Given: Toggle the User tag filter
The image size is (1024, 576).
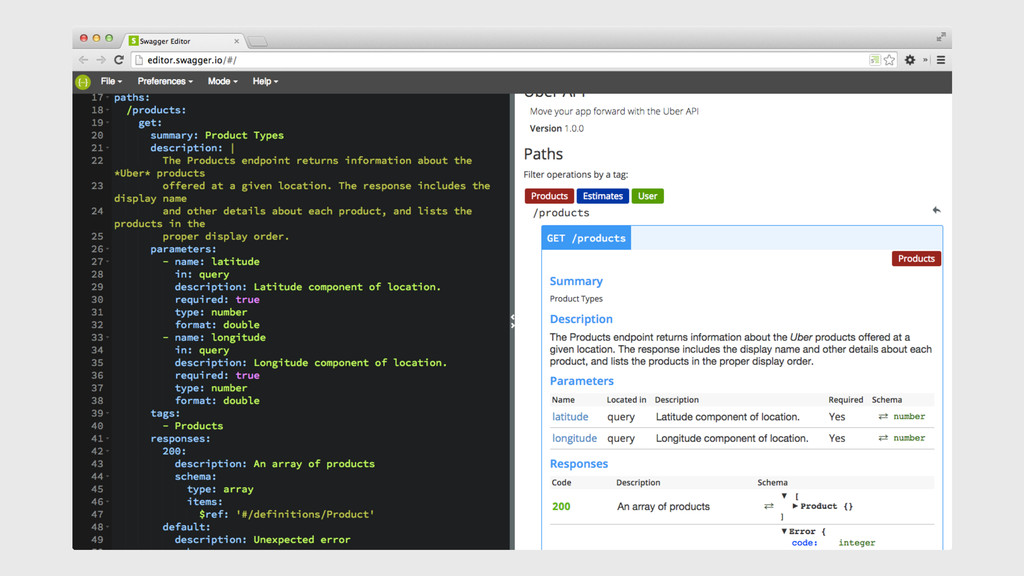Looking at the screenshot, I should click(x=647, y=196).
